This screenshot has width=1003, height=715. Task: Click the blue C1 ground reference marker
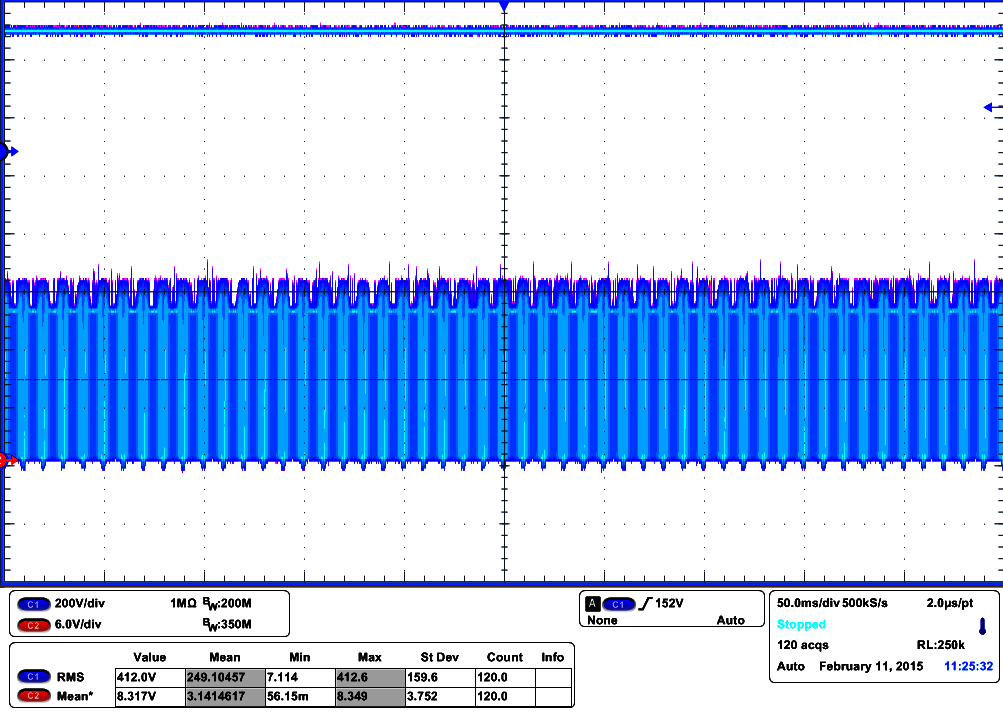coord(6,152)
